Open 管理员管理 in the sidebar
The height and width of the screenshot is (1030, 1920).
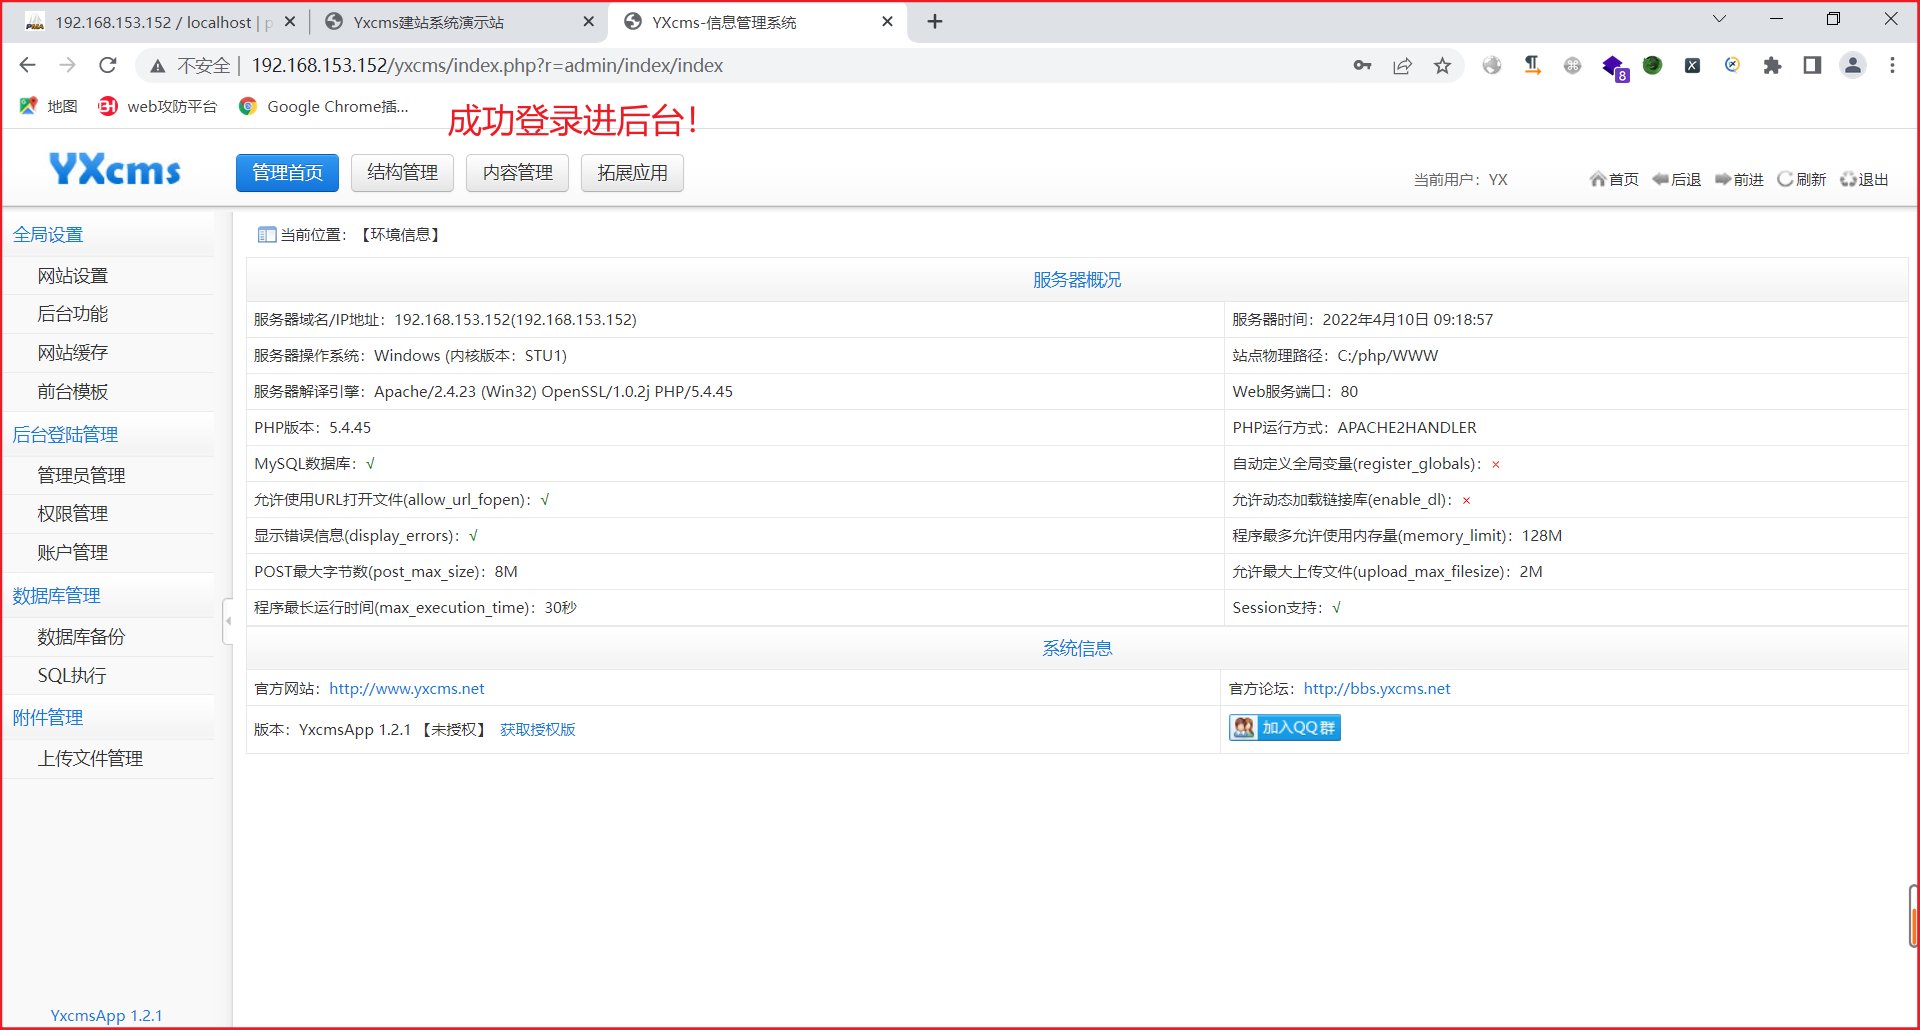coord(81,475)
